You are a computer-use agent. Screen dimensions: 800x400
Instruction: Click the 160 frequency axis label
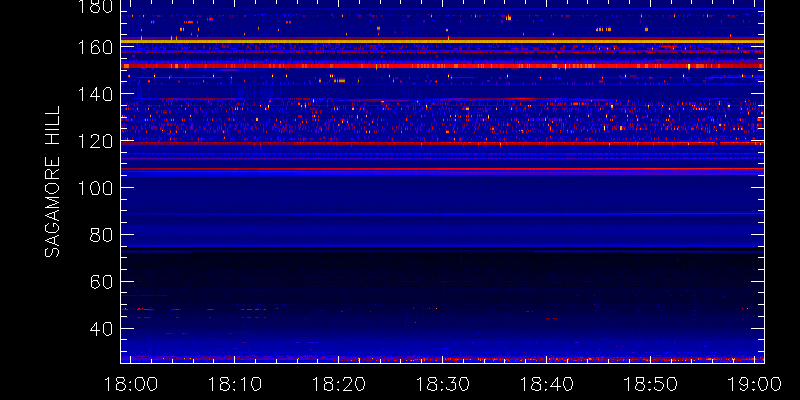point(94,47)
